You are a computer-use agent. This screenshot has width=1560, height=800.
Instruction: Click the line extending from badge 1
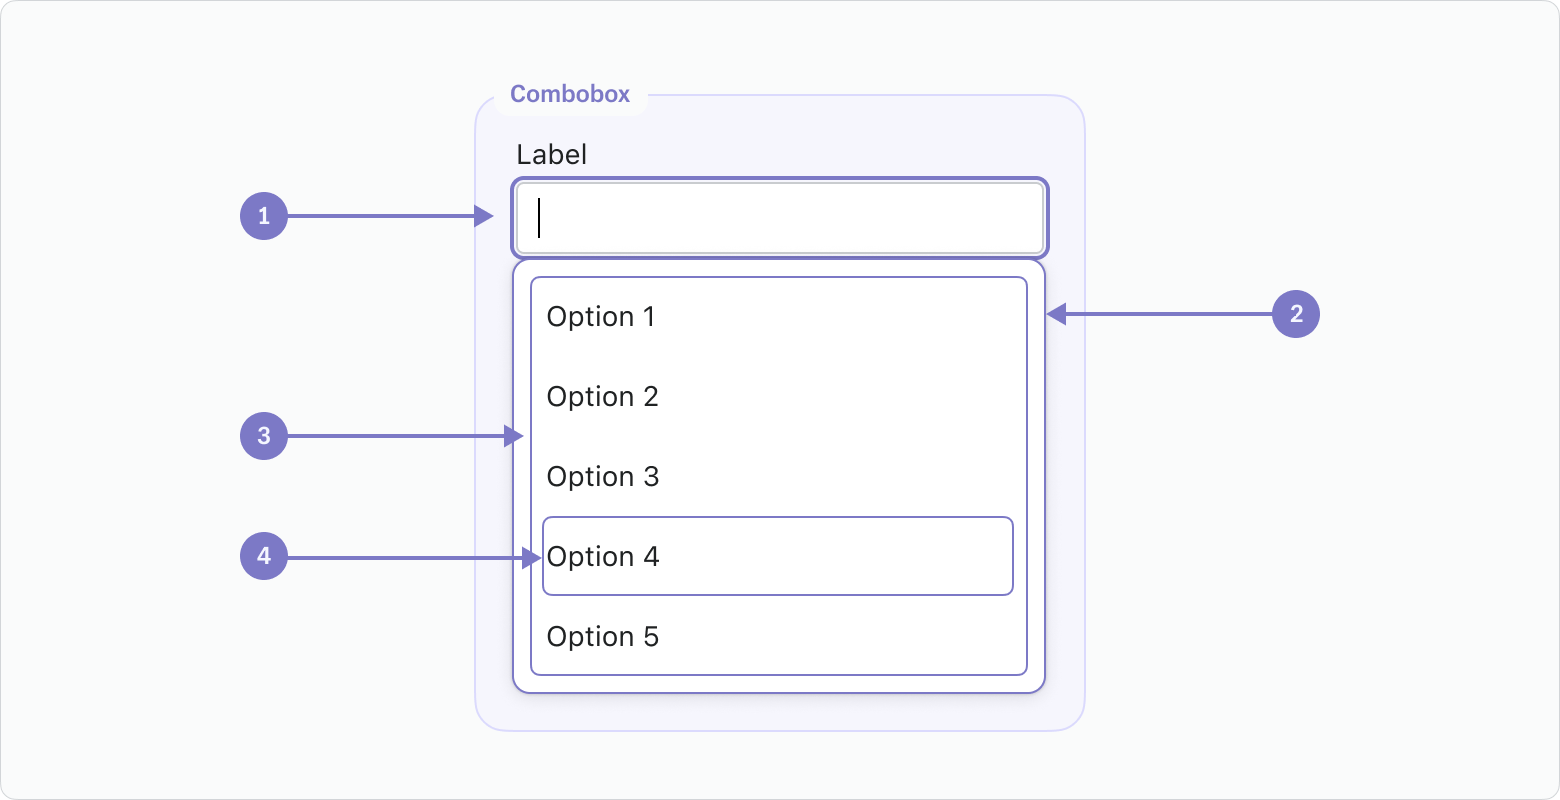[x=380, y=216]
